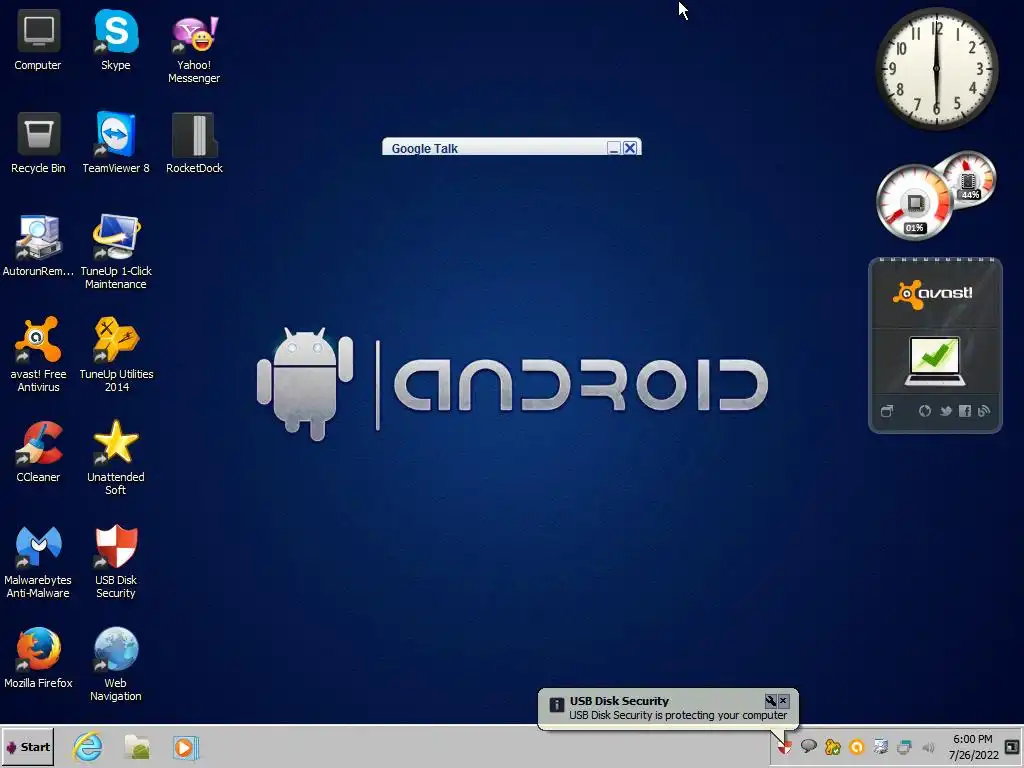Launch avast! Free Antivirus shortcut
1024x768 pixels.
point(38,356)
